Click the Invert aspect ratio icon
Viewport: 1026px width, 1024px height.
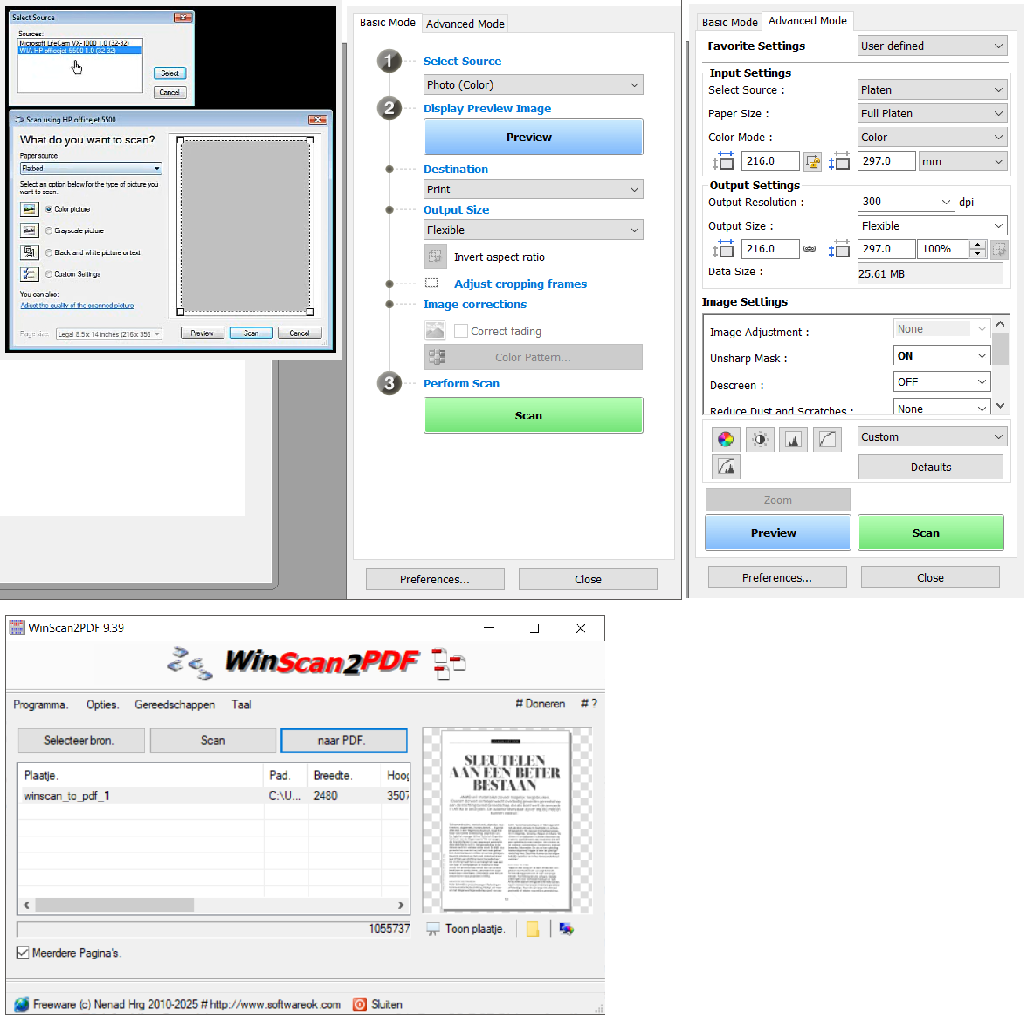point(435,257)
